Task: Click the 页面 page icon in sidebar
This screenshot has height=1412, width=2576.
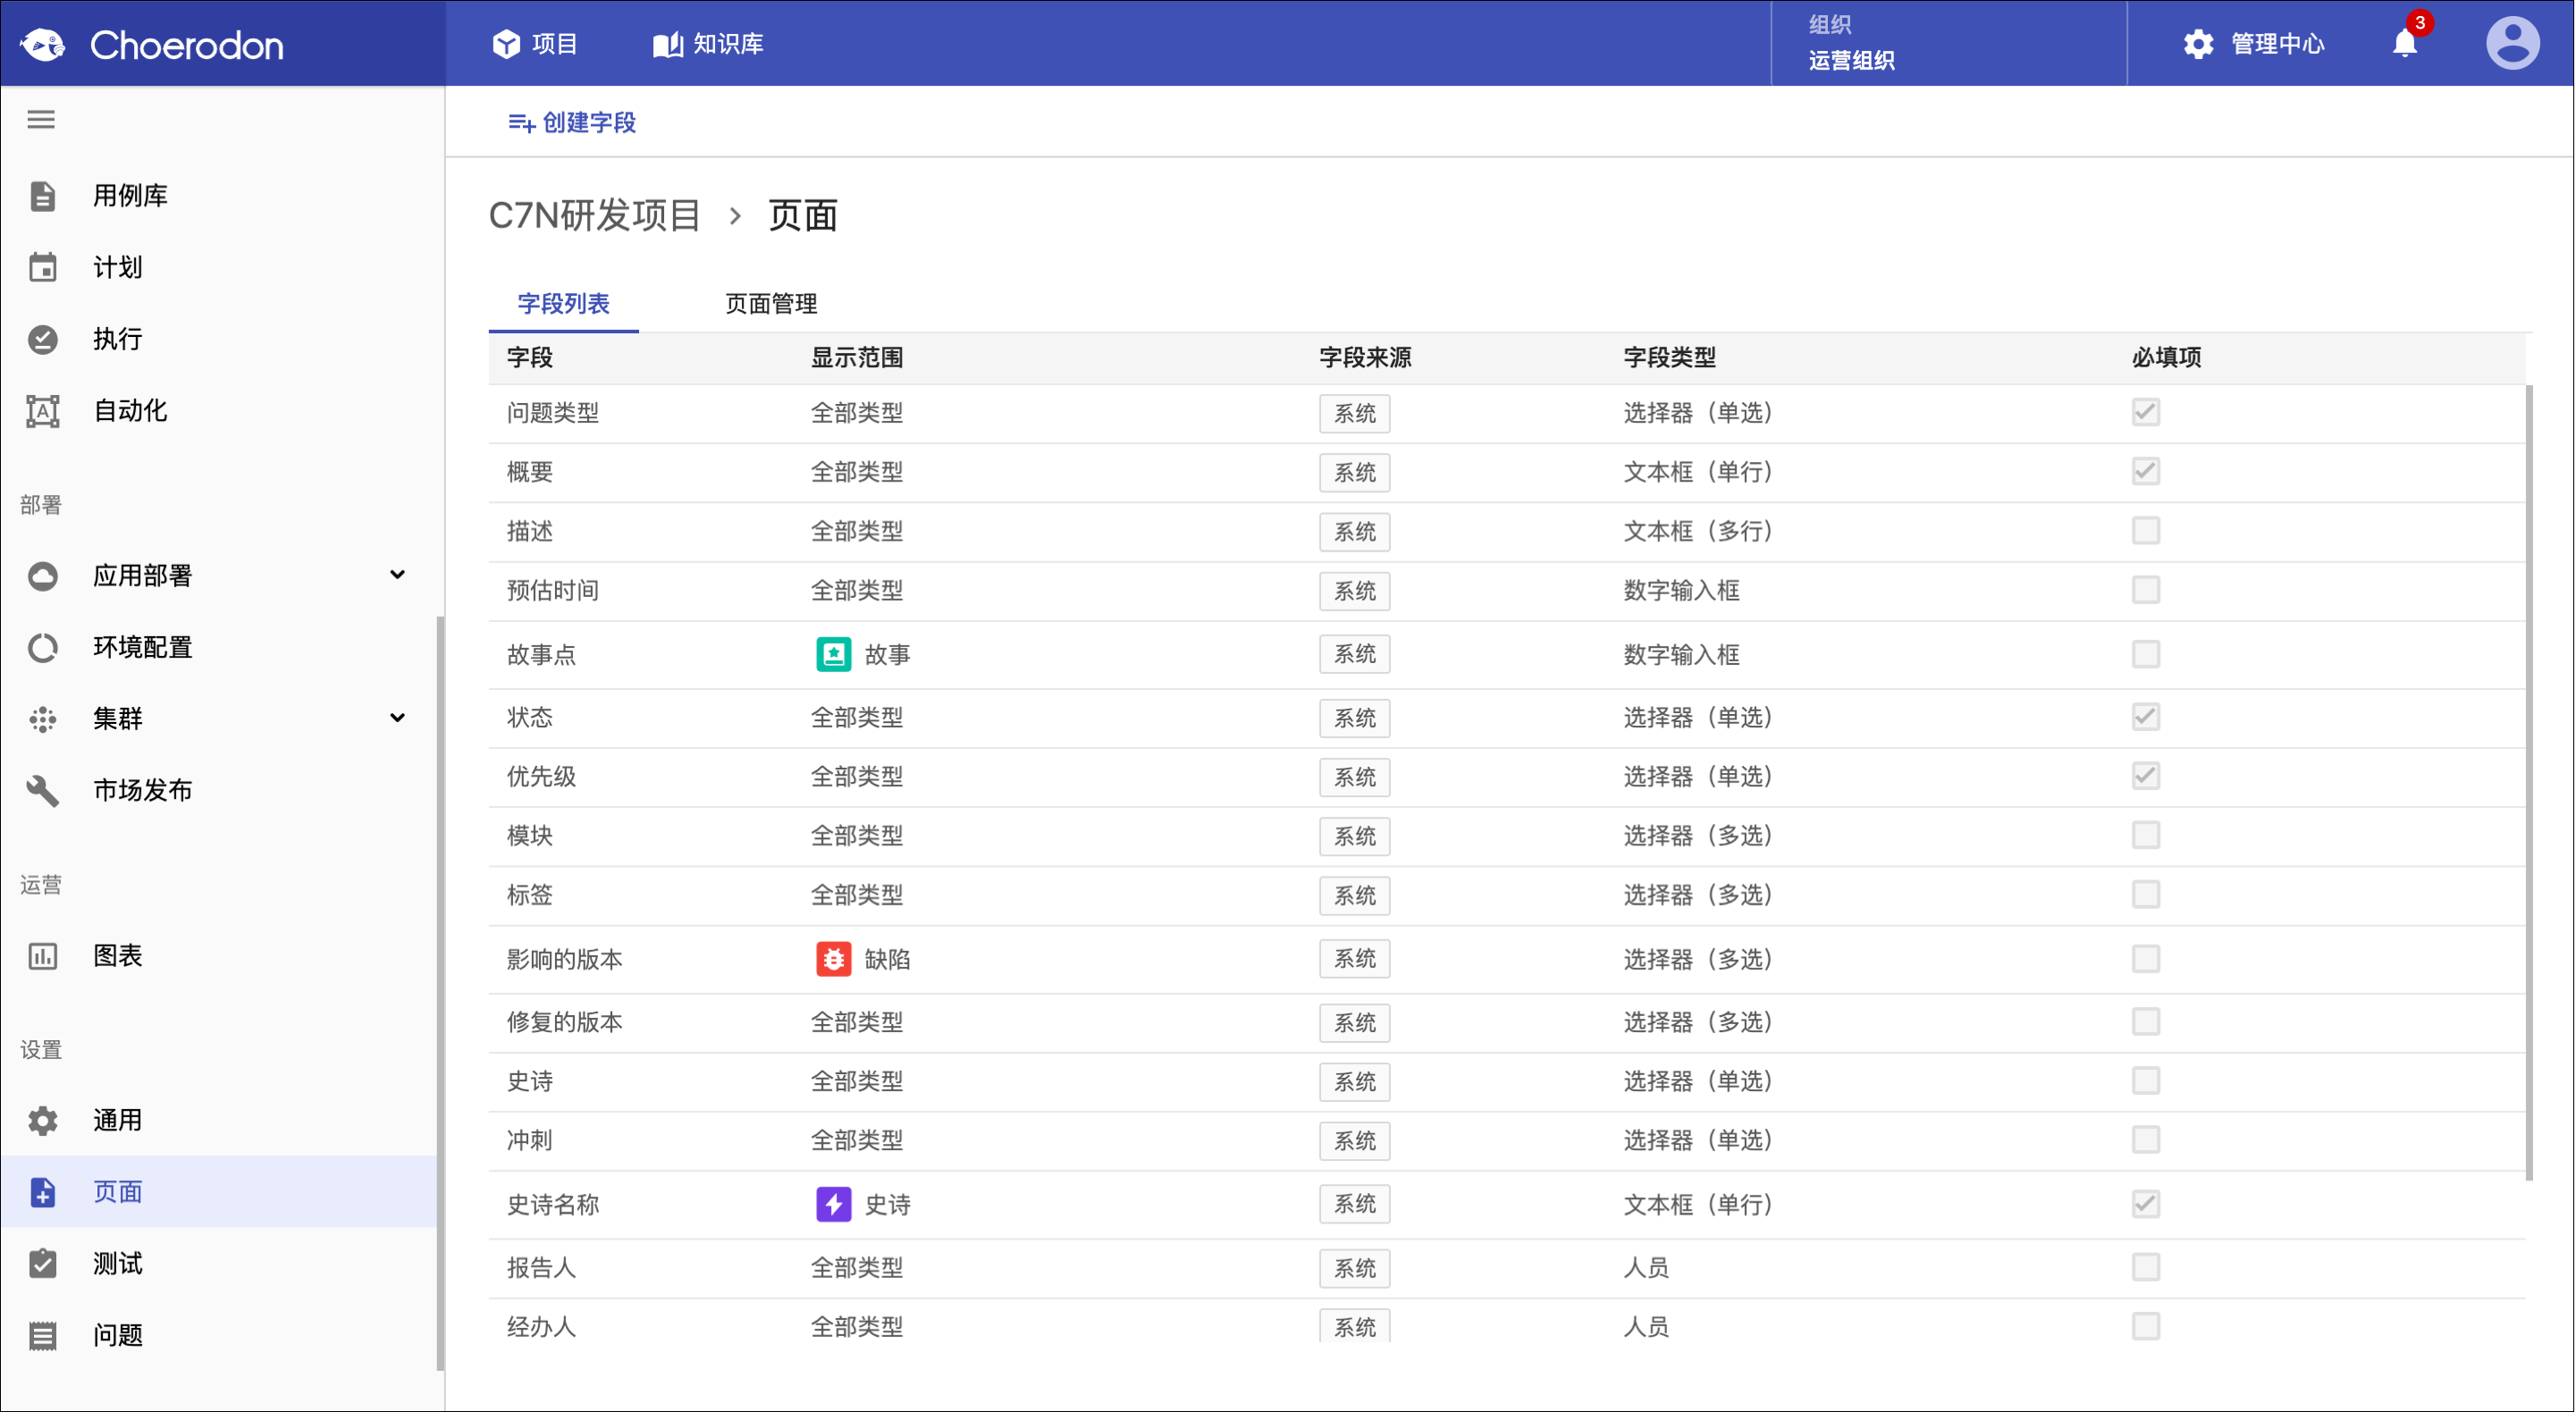Action: 42,1192
